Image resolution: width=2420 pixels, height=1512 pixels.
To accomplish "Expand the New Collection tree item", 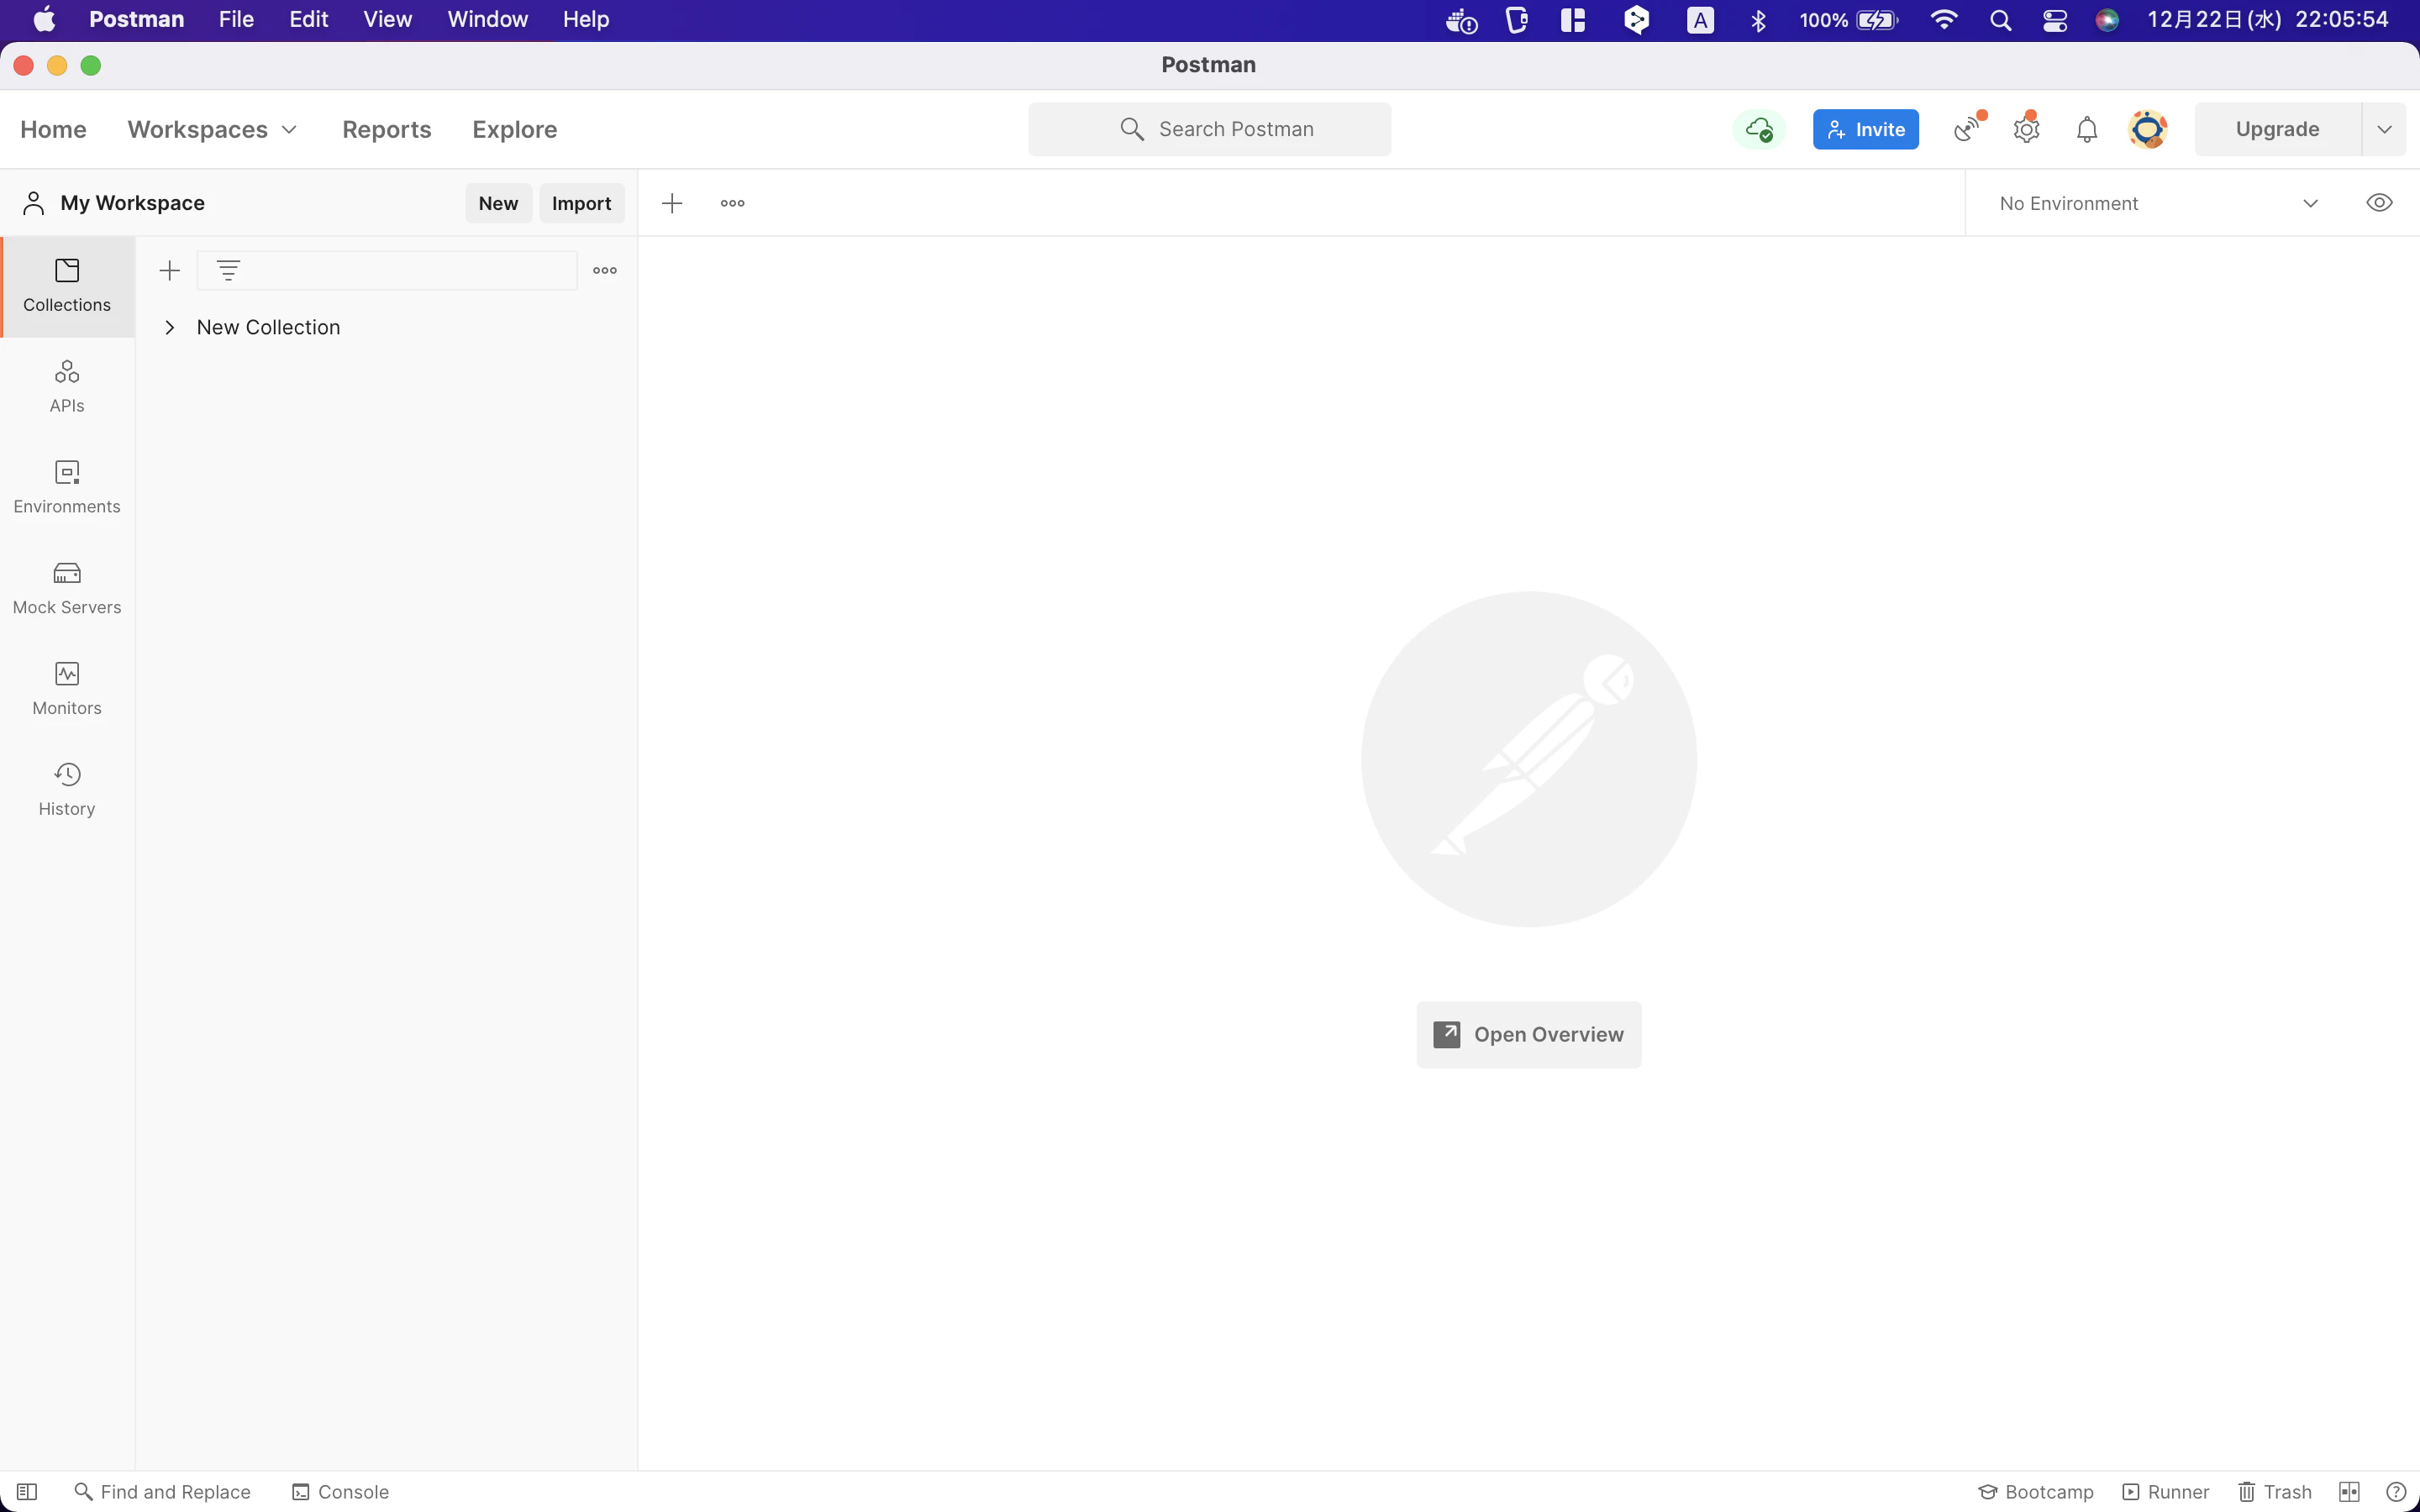I will click(x=170, y=327).
